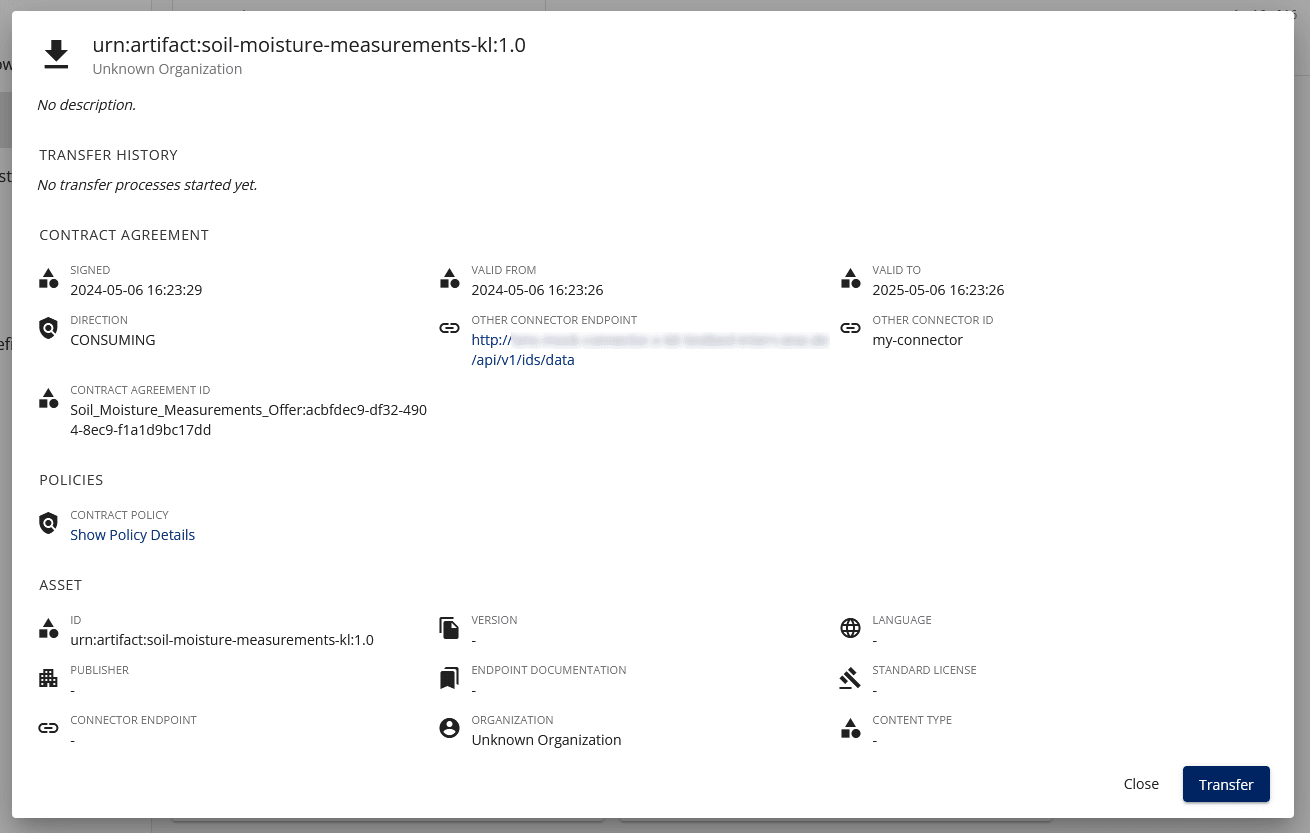Open the other connector endpoint URL
The image size is (1310, 833).
point(649,350)
